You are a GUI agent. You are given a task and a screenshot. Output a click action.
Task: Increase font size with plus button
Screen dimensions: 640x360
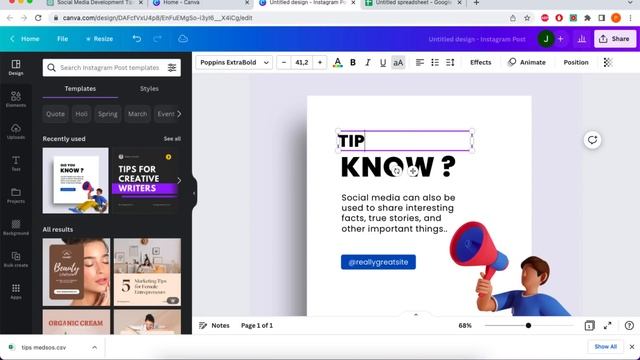pos(320,62)
